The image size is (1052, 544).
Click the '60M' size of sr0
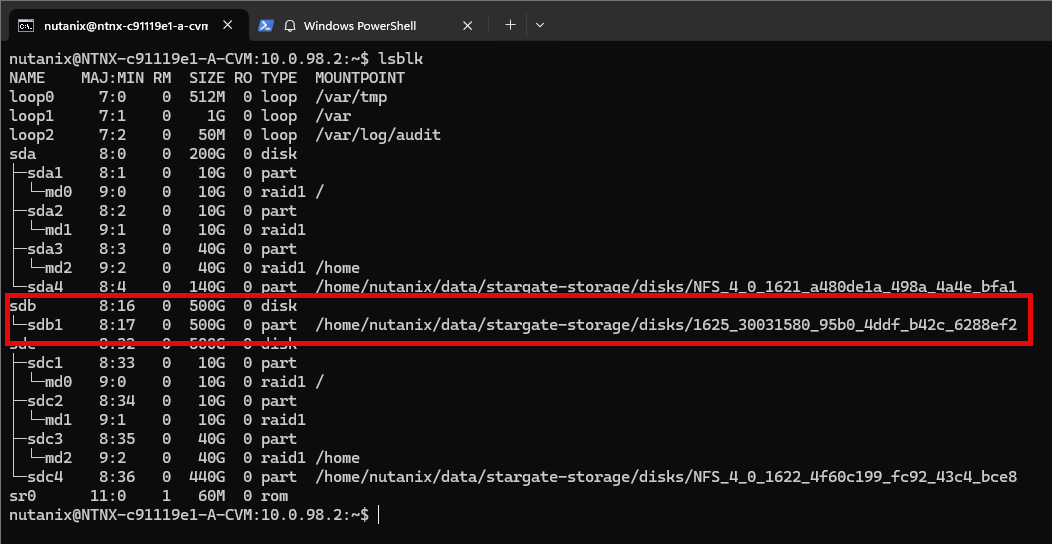tap(211, 496)
